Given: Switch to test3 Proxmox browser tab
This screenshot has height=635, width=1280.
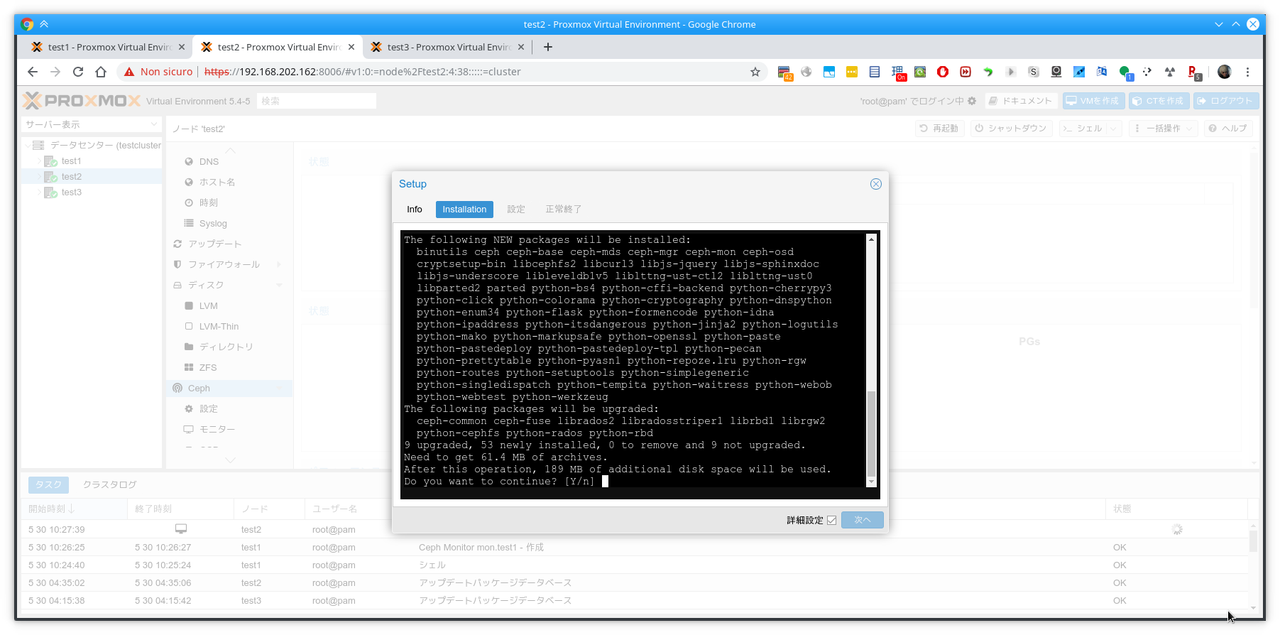Looking at the screenshot, I should coord(436,47).
